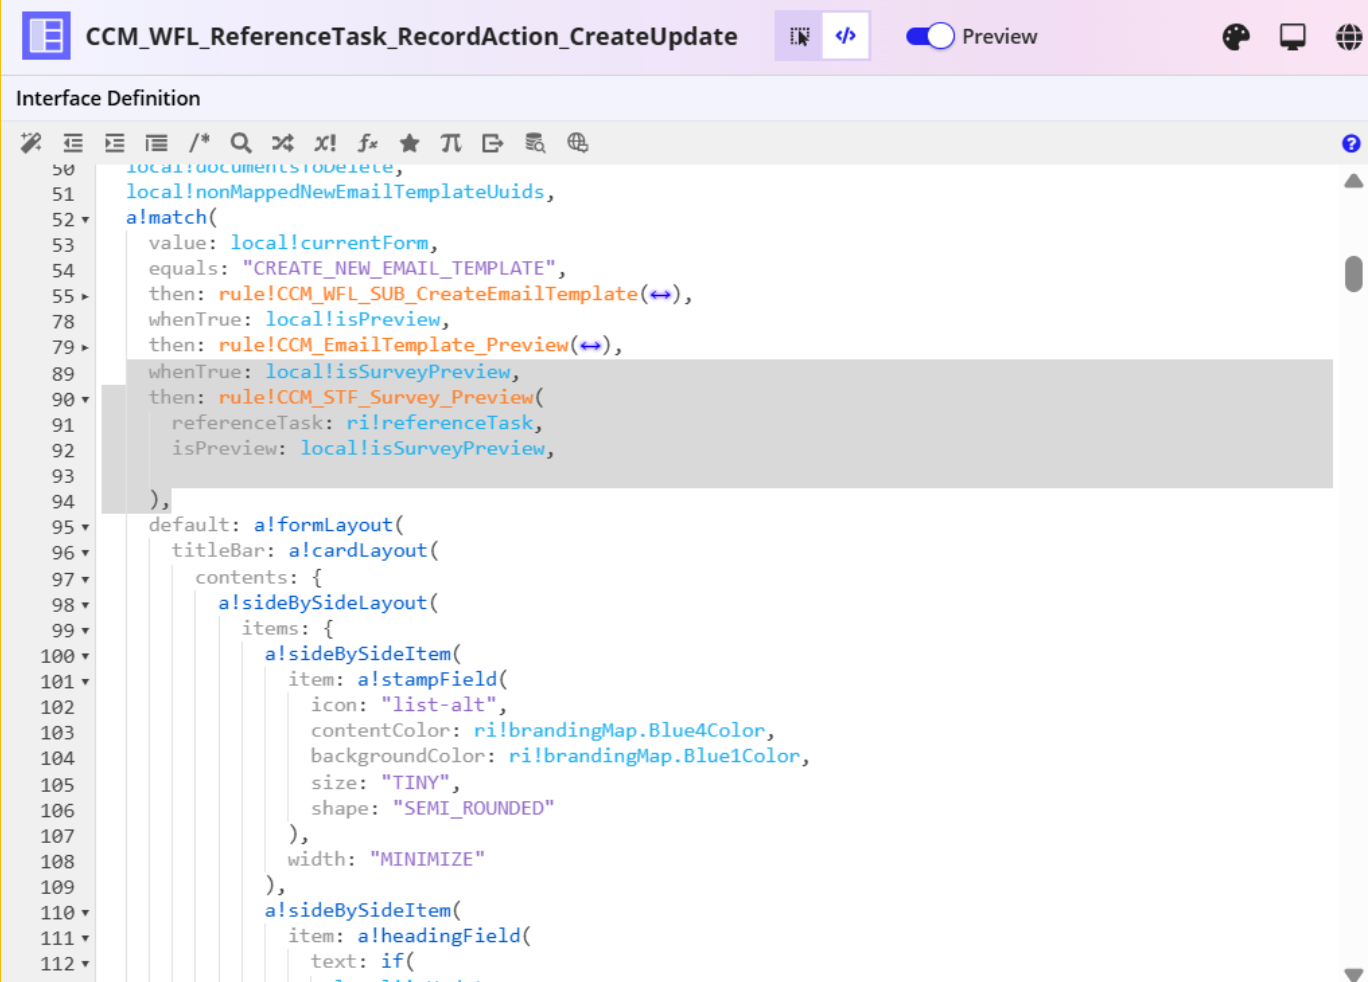Click the outdent lines icon
The image size is (1368, 982).
coord(73,143)
